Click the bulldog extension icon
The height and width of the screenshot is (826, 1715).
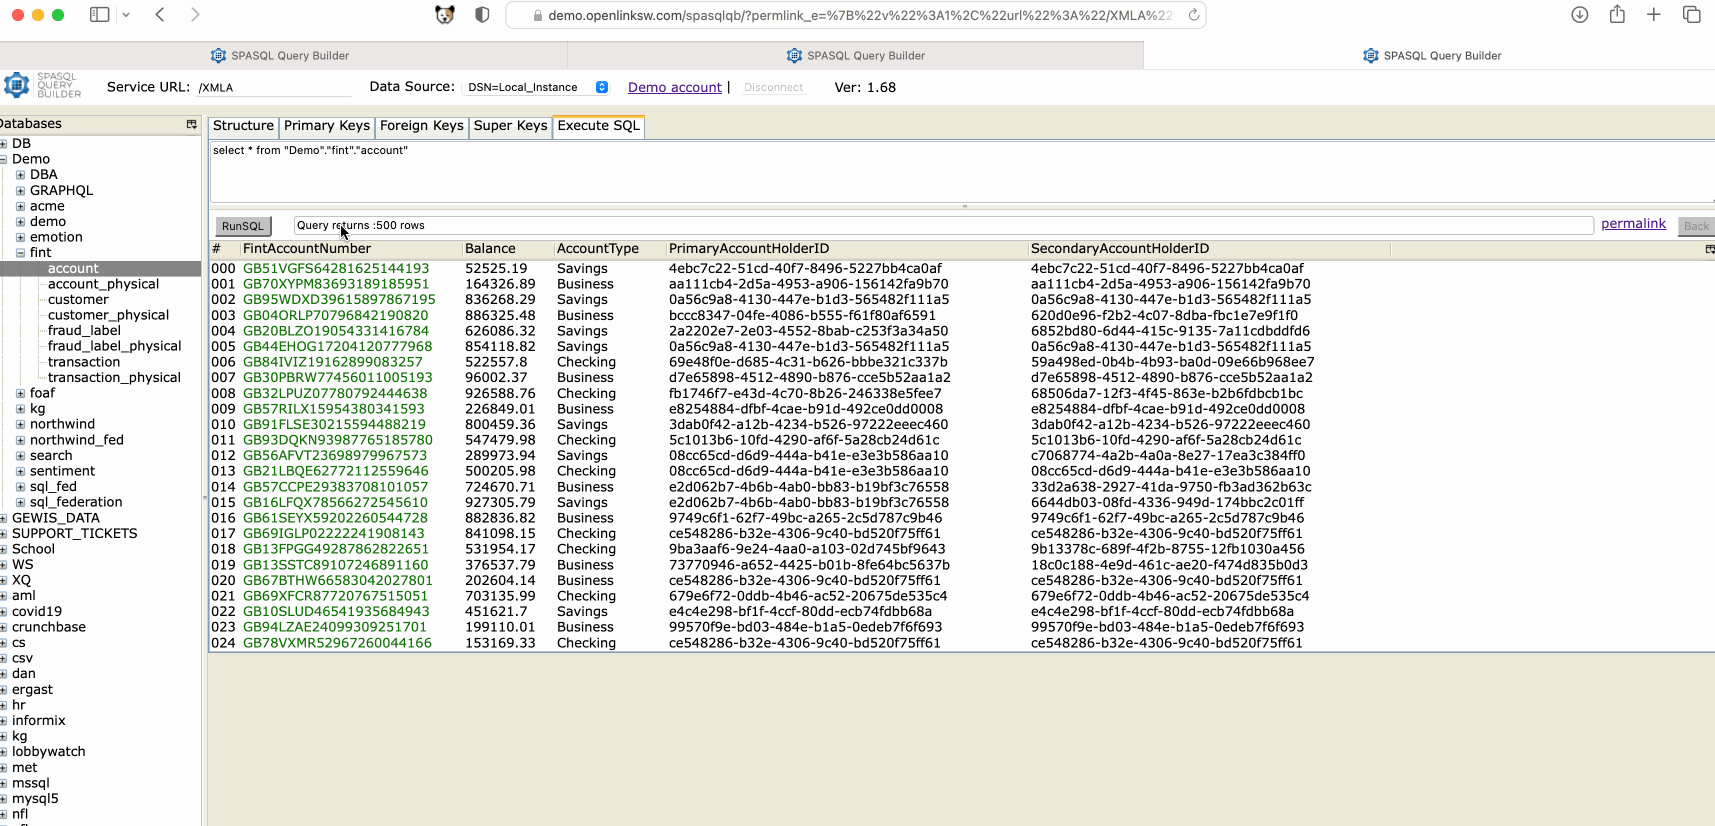(x=445, y=15)
